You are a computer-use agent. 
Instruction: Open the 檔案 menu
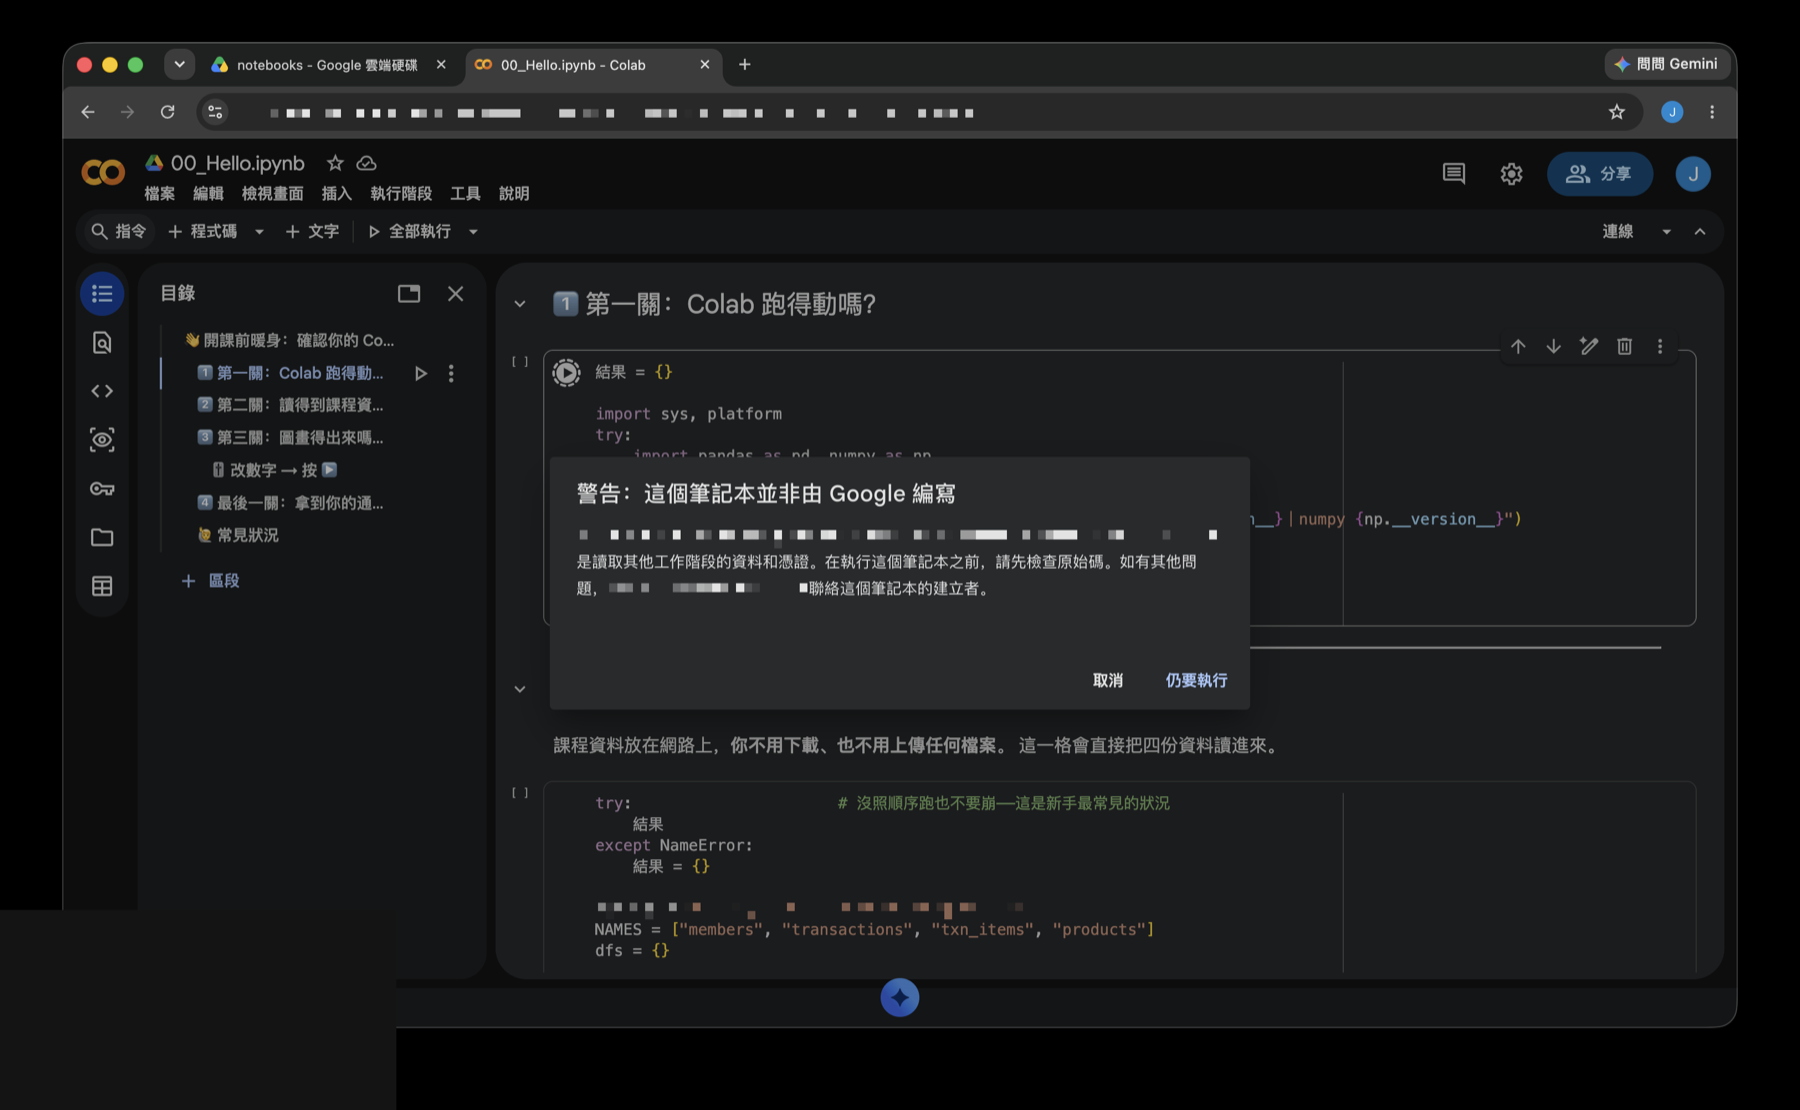pyautogui.click(x=159, y=194)
